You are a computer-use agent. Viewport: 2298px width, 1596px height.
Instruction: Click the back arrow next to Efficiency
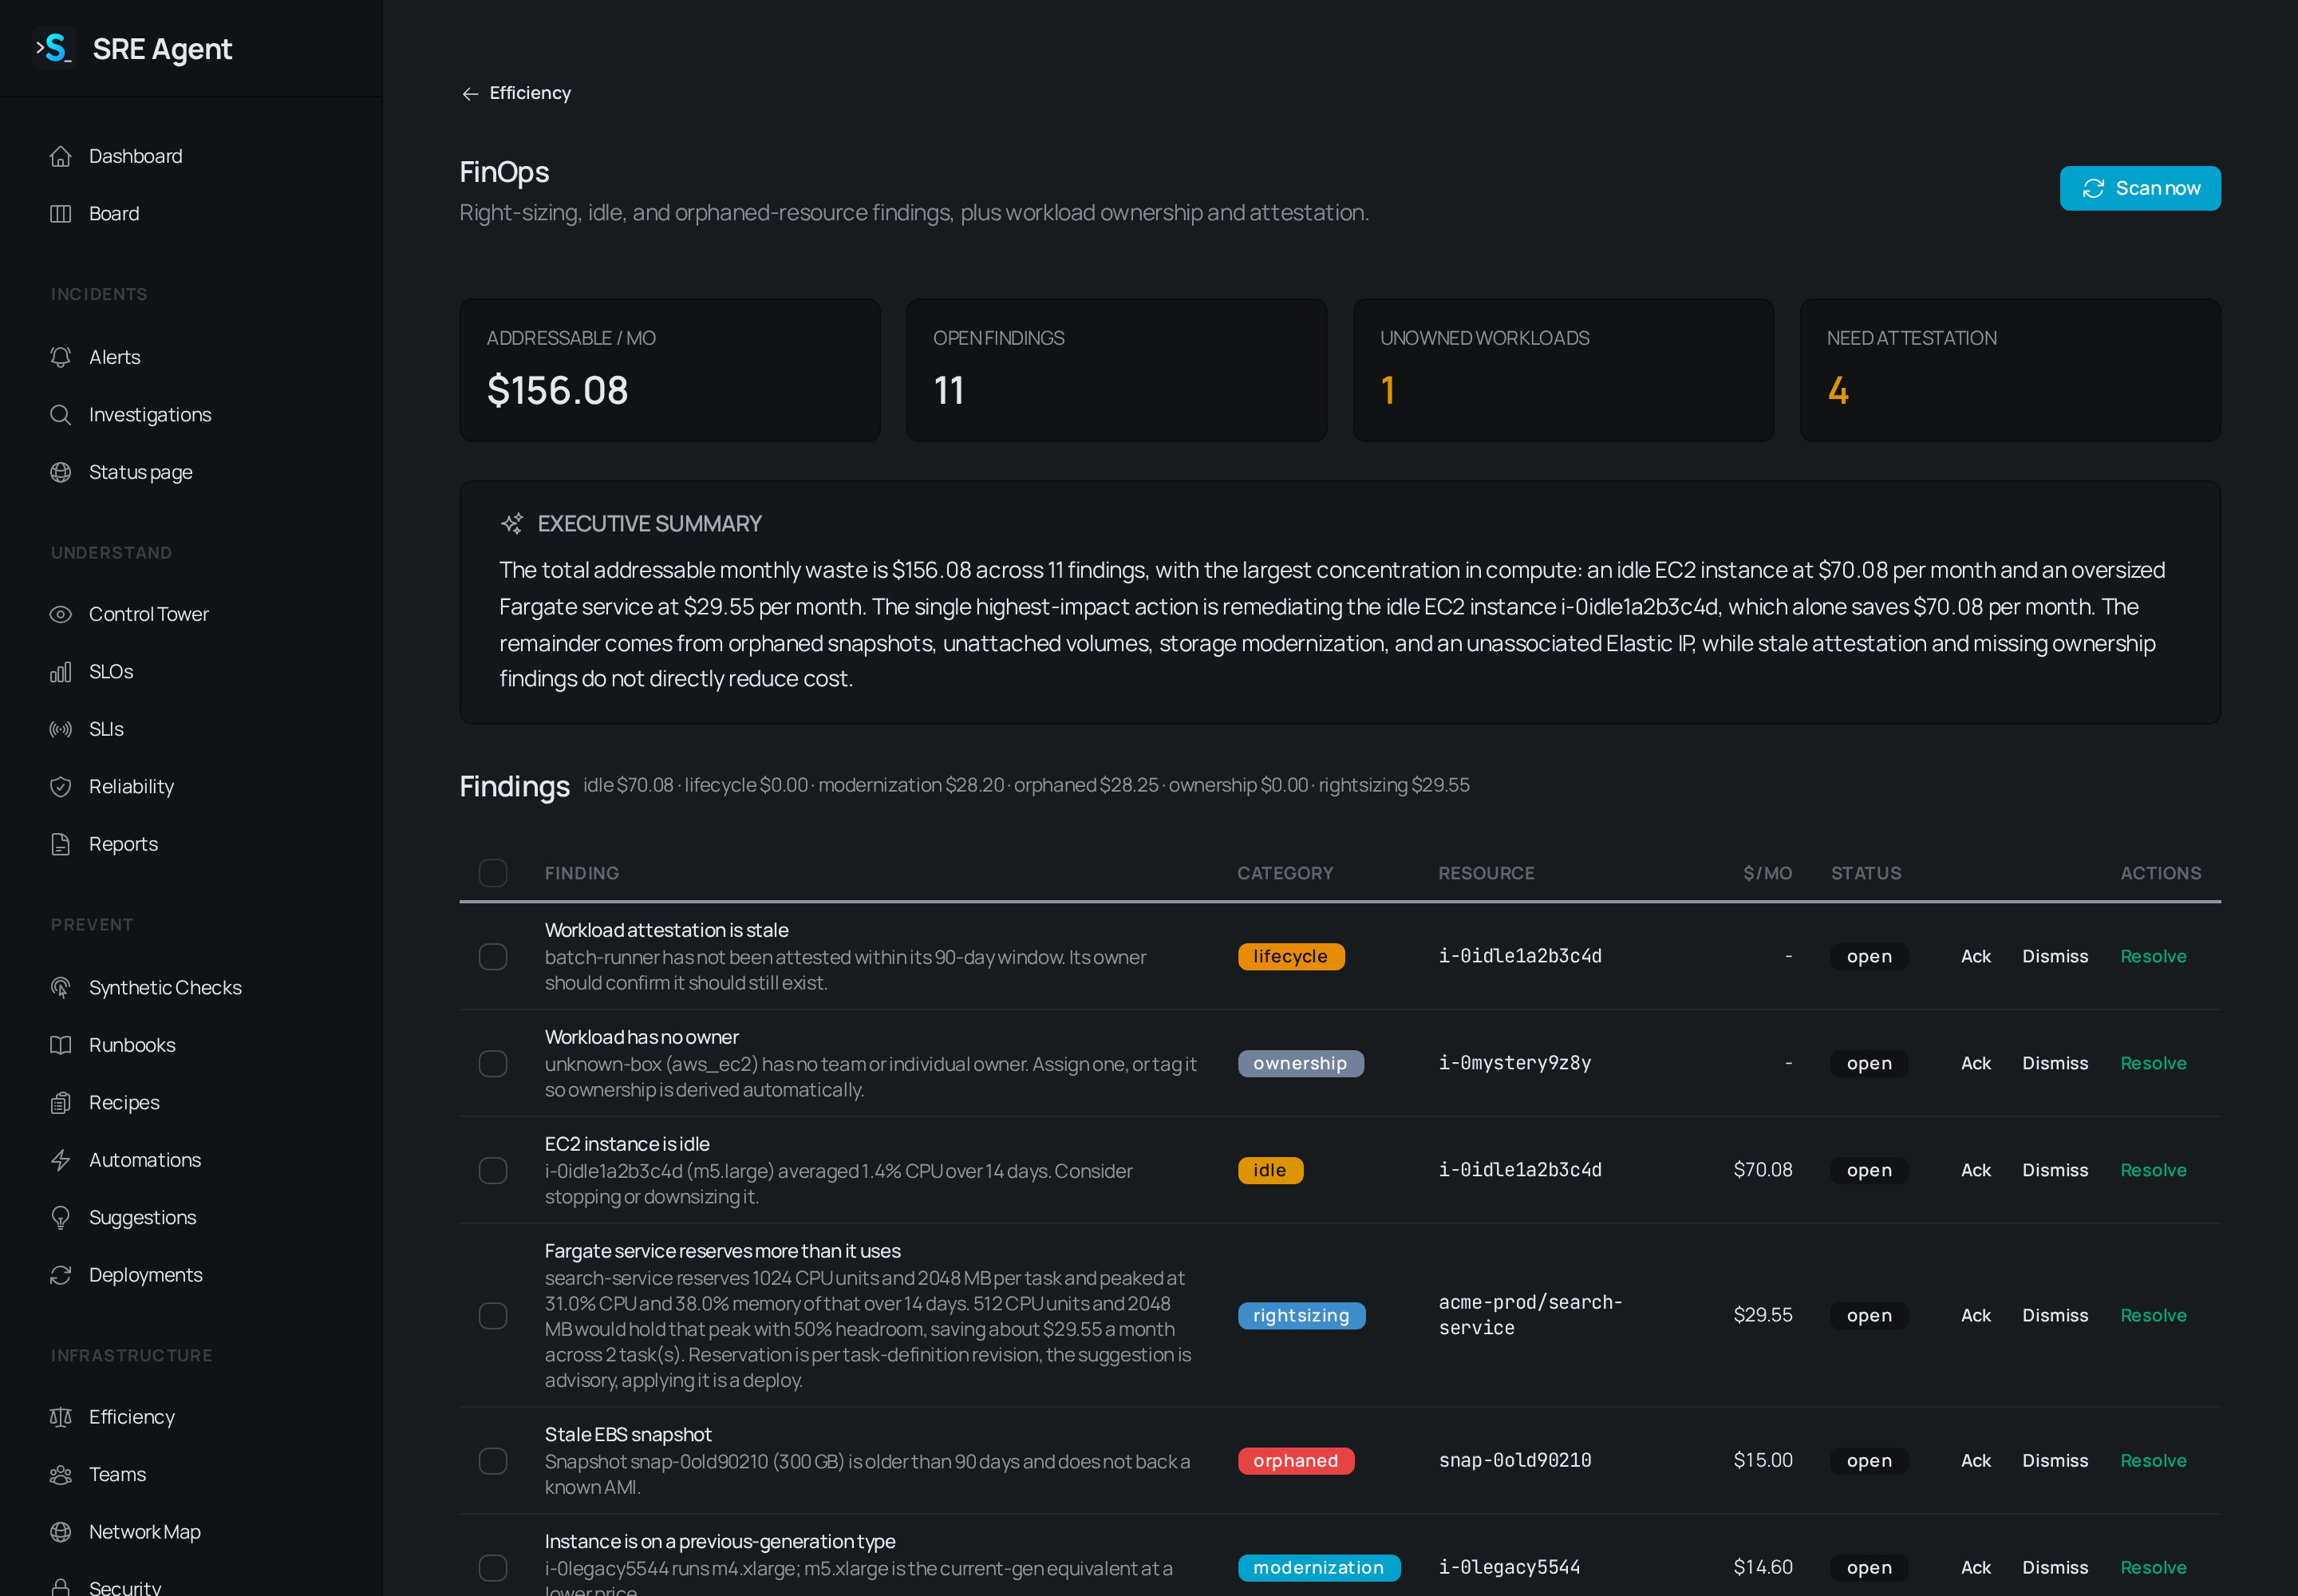tap(470, 93)
